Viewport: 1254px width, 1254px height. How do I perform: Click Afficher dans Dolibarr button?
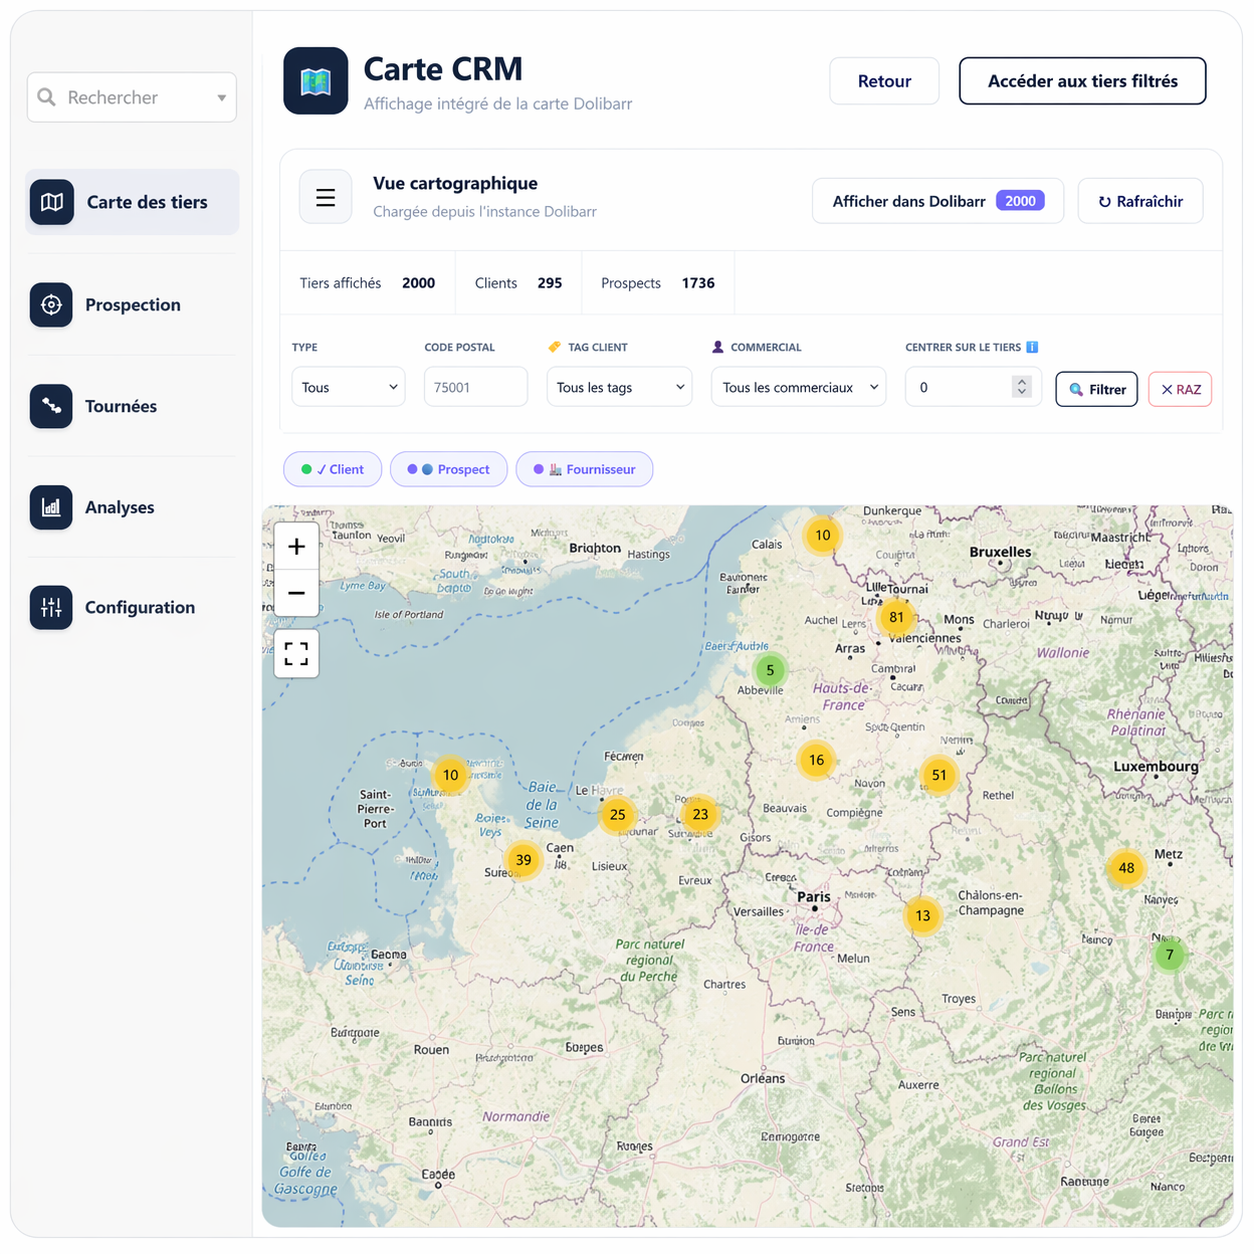click(938, 201)
